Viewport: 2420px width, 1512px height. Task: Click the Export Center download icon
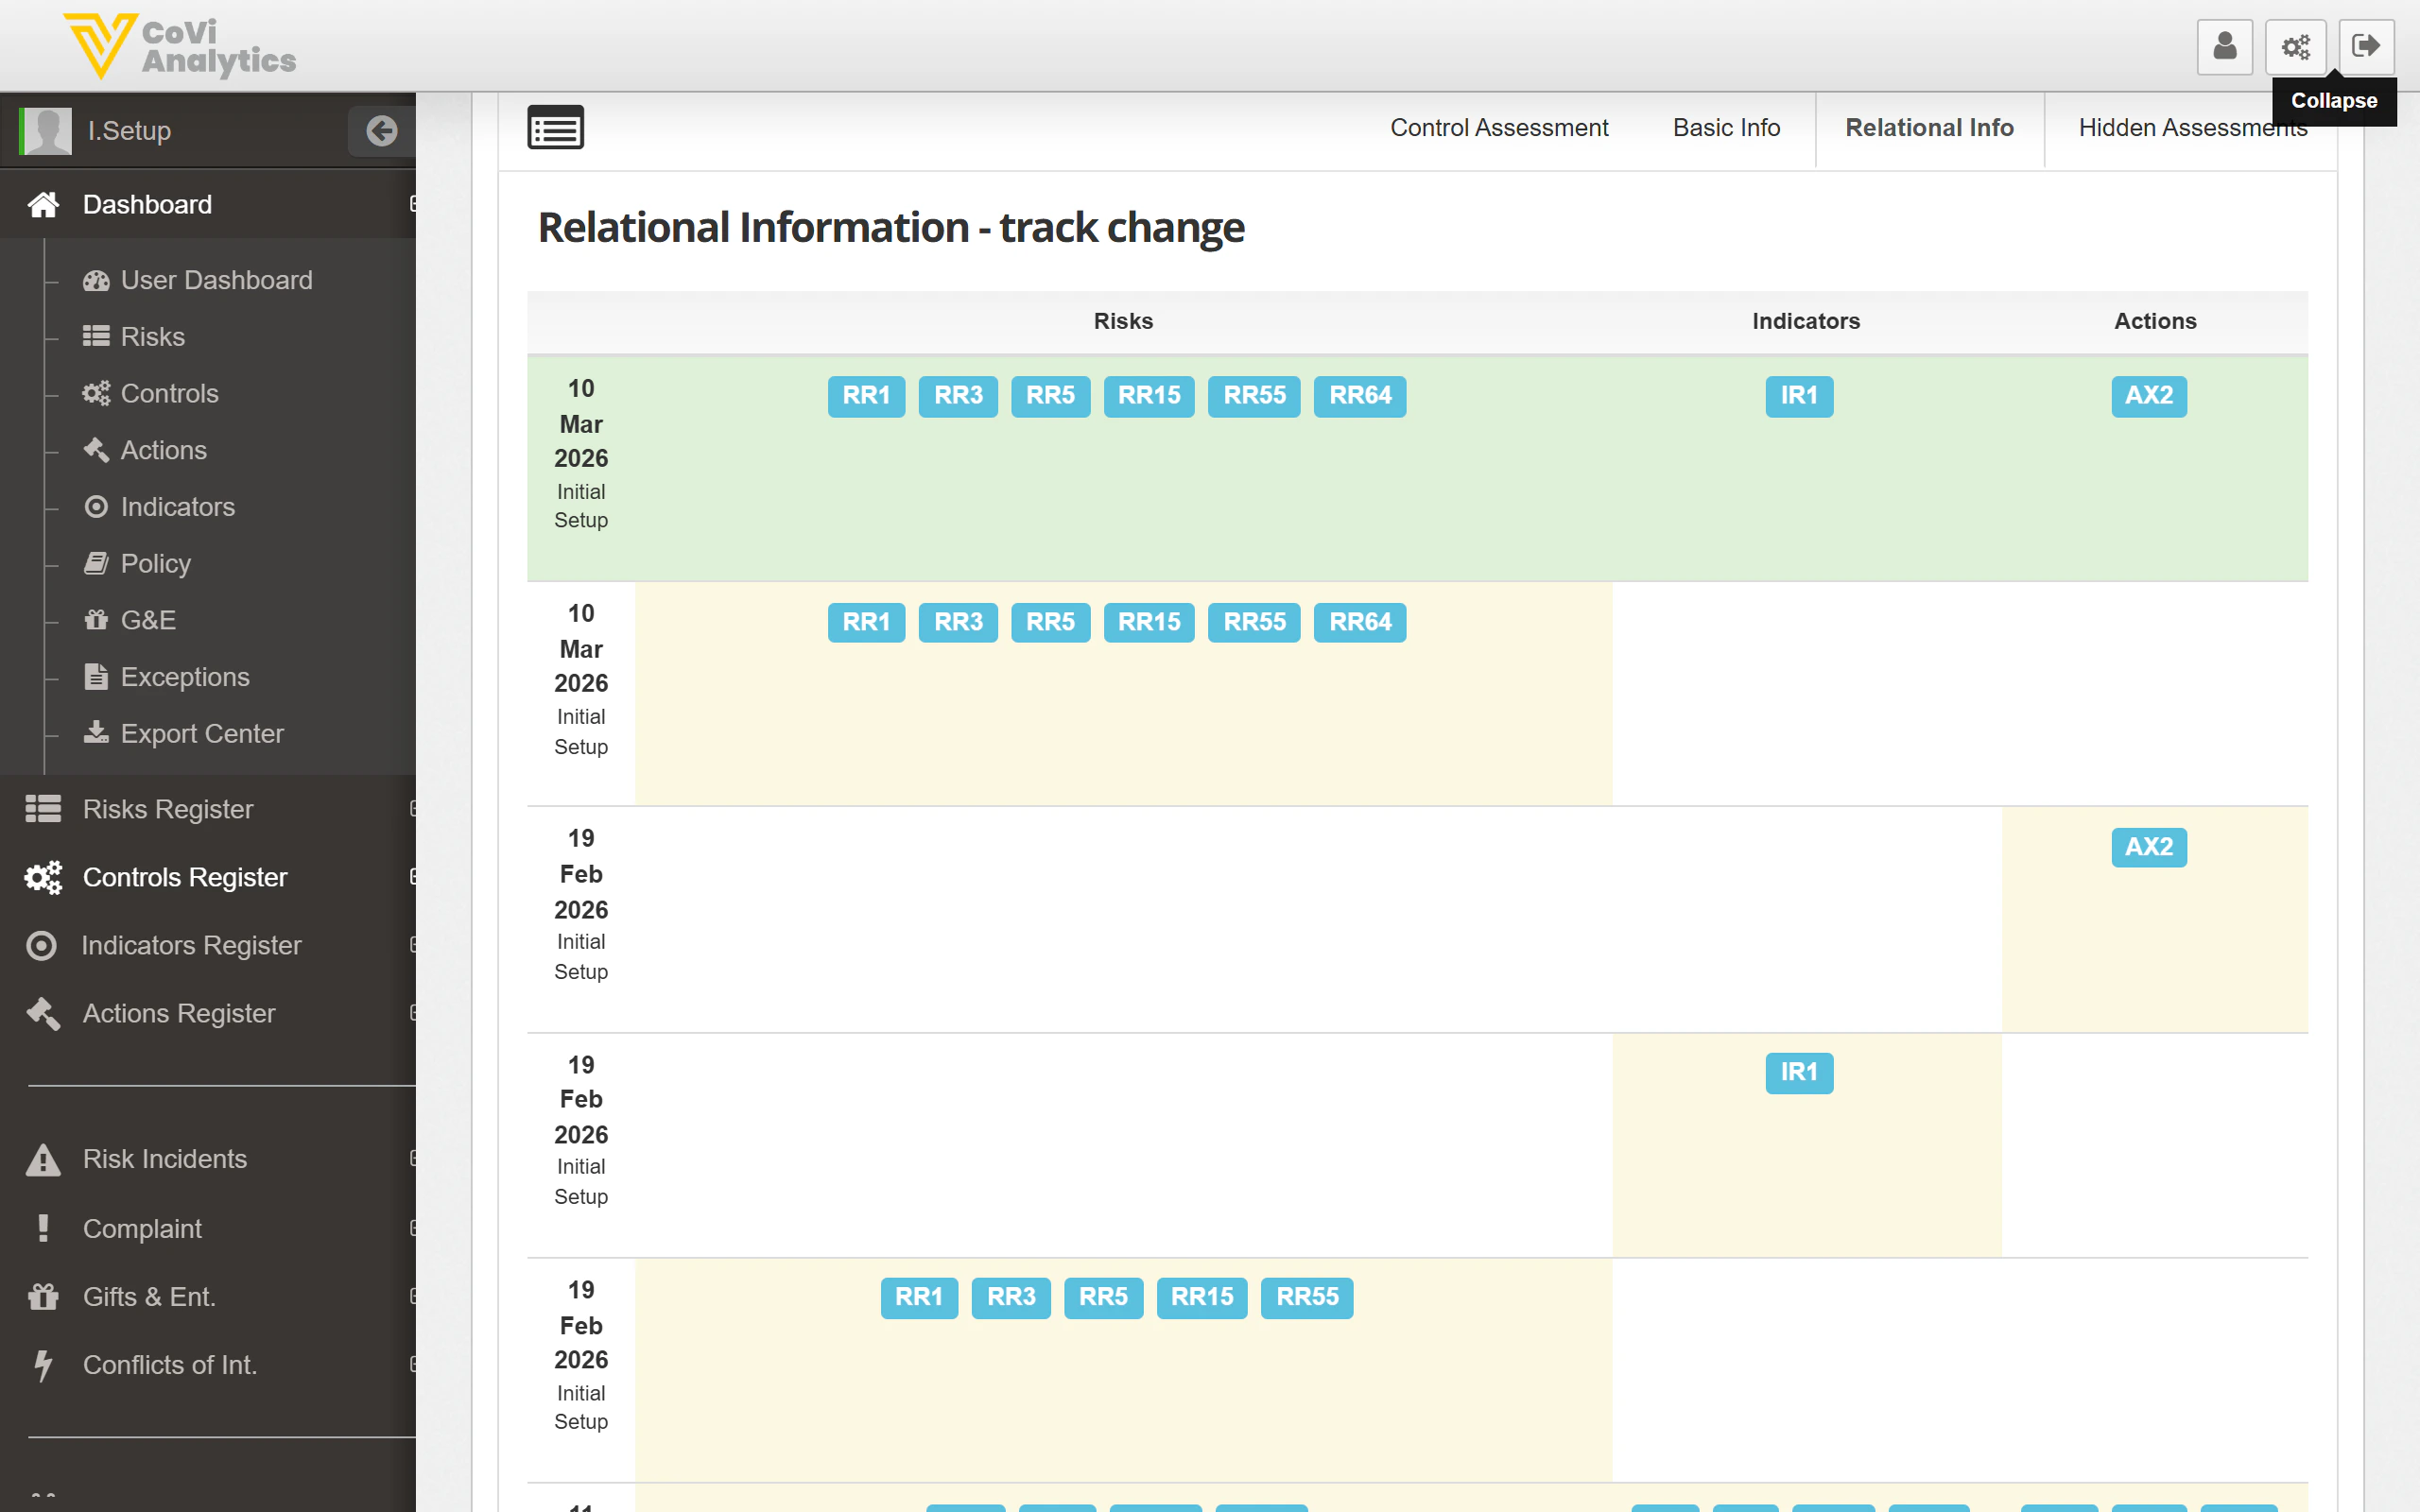(96, 733)
